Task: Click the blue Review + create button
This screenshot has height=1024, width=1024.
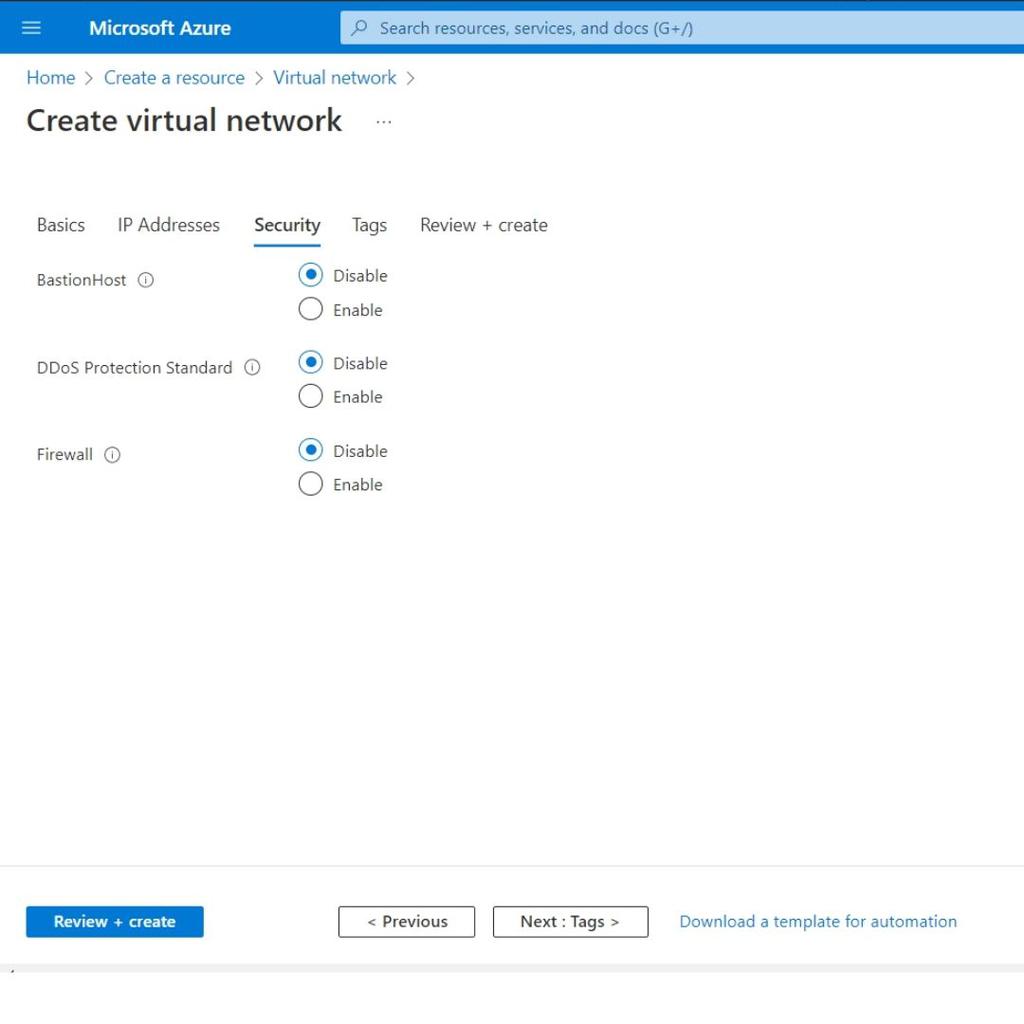Action: (115, 921)
